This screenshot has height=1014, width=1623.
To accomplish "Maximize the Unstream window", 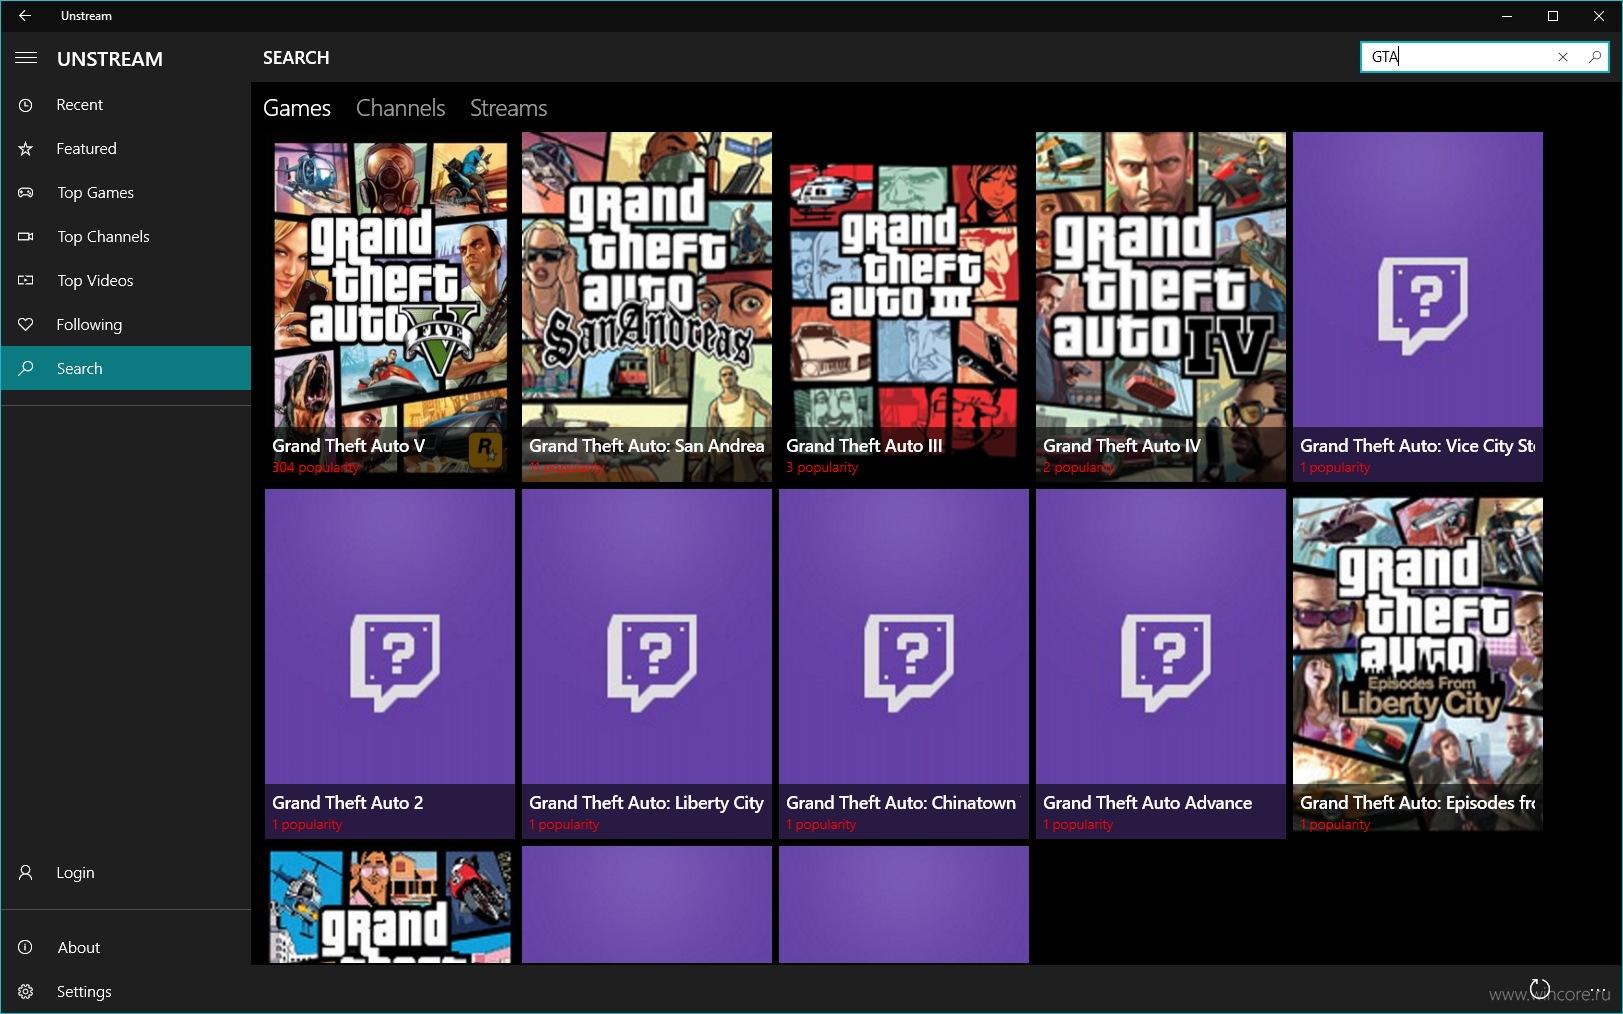I will pyautogui.click(x=1553, y=16).
